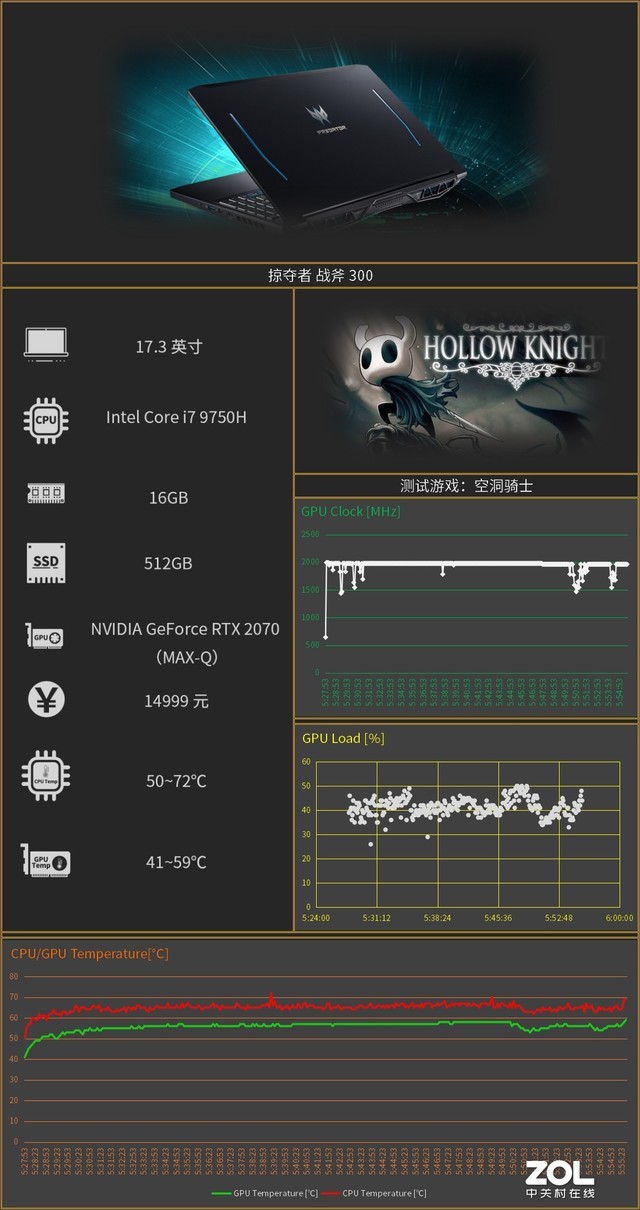Click the 5:45:36 axis label on GPU Load
The height and width of the screenshot is (1210, 640).
497,917
